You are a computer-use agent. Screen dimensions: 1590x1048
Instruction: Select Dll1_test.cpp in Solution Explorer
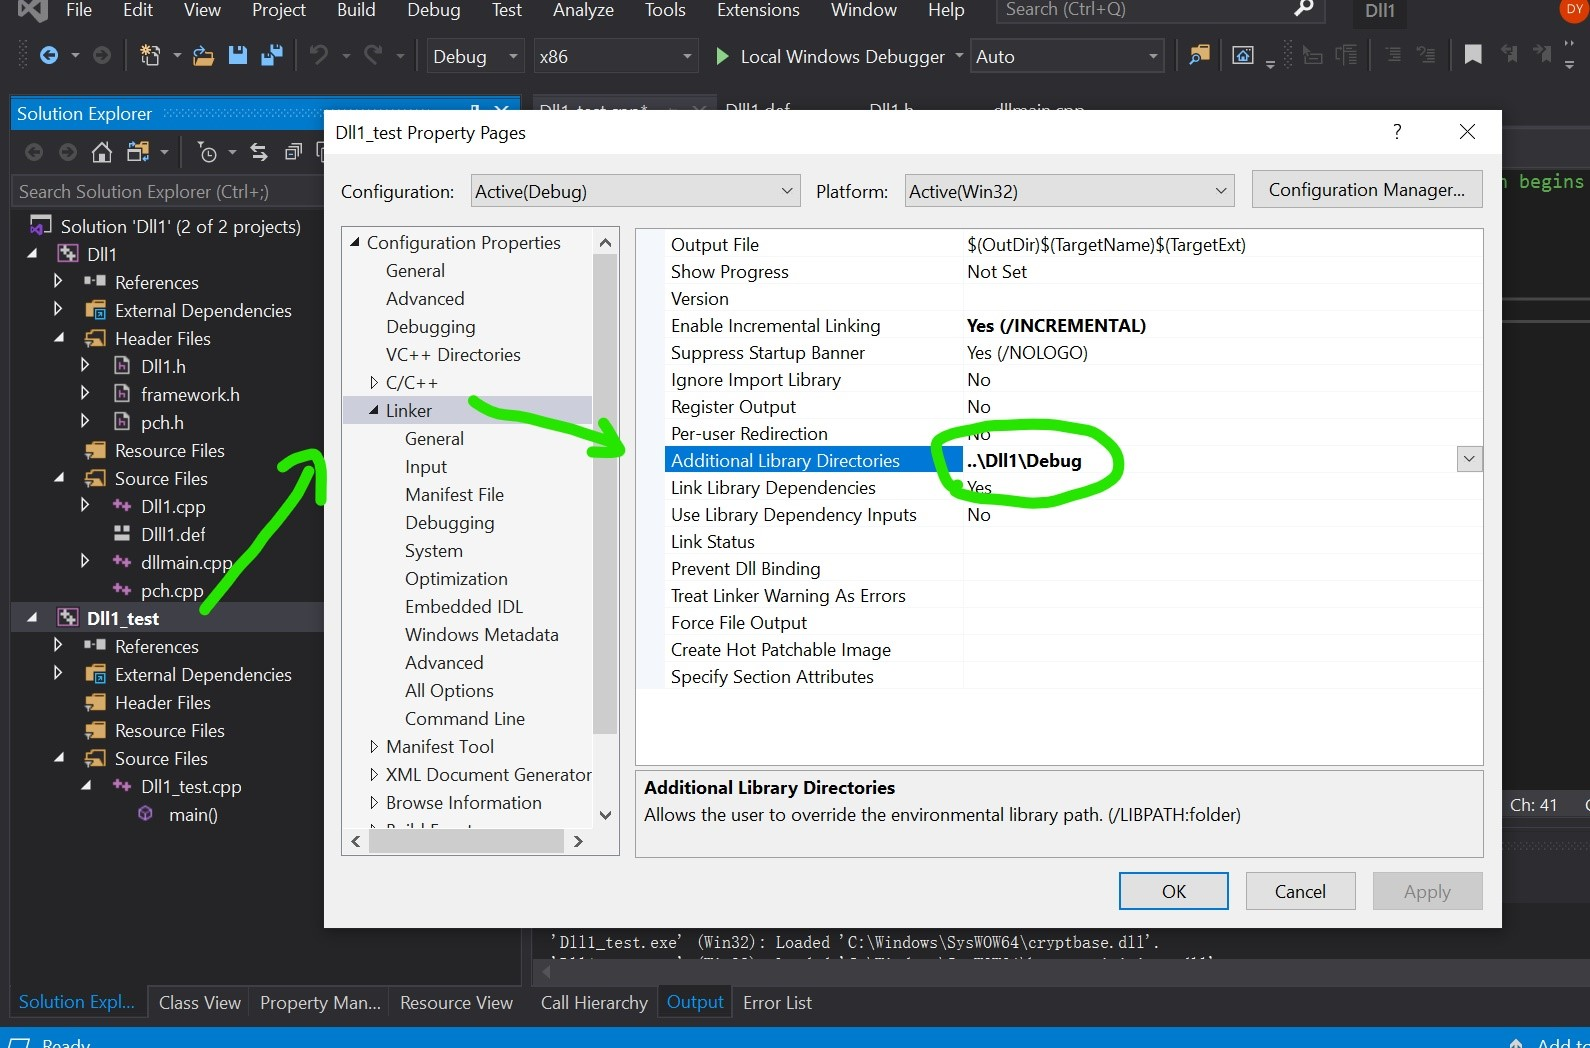tap(191, 786)
